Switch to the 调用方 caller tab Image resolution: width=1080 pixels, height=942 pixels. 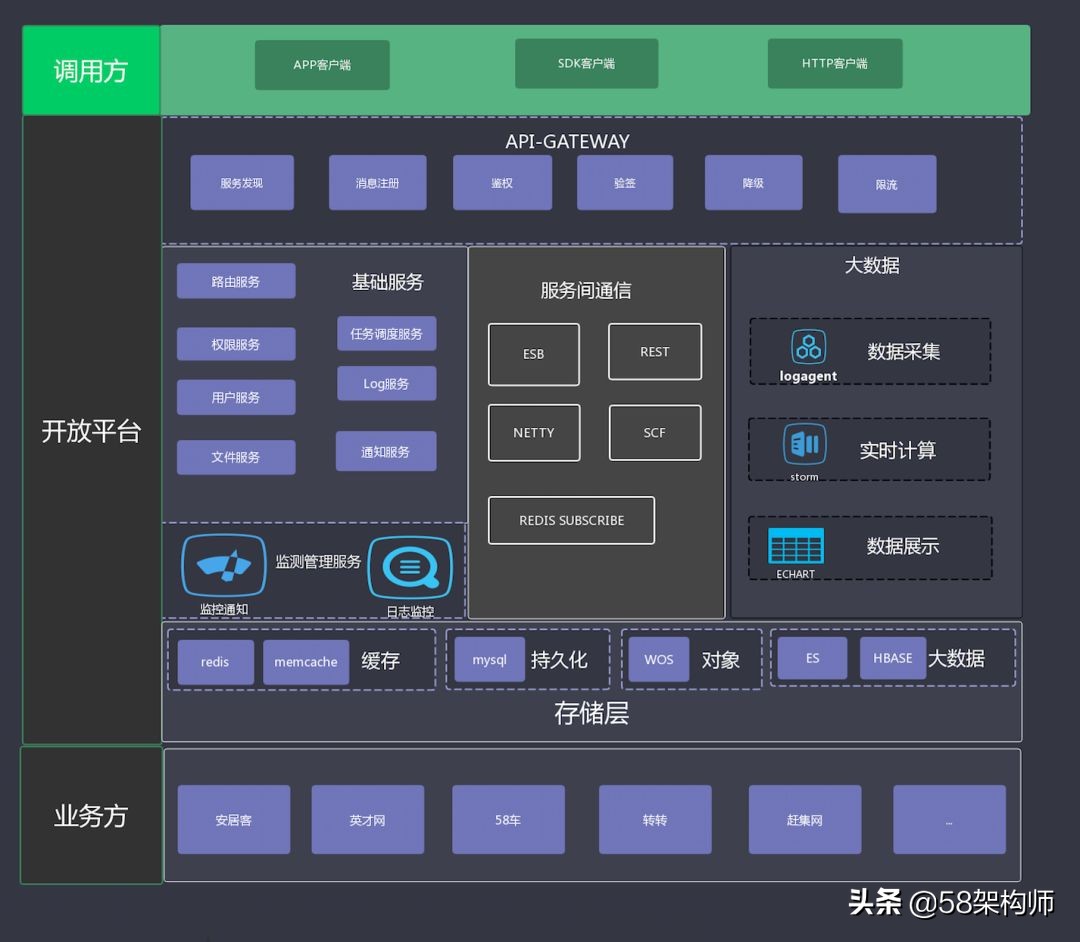point(90,69)
